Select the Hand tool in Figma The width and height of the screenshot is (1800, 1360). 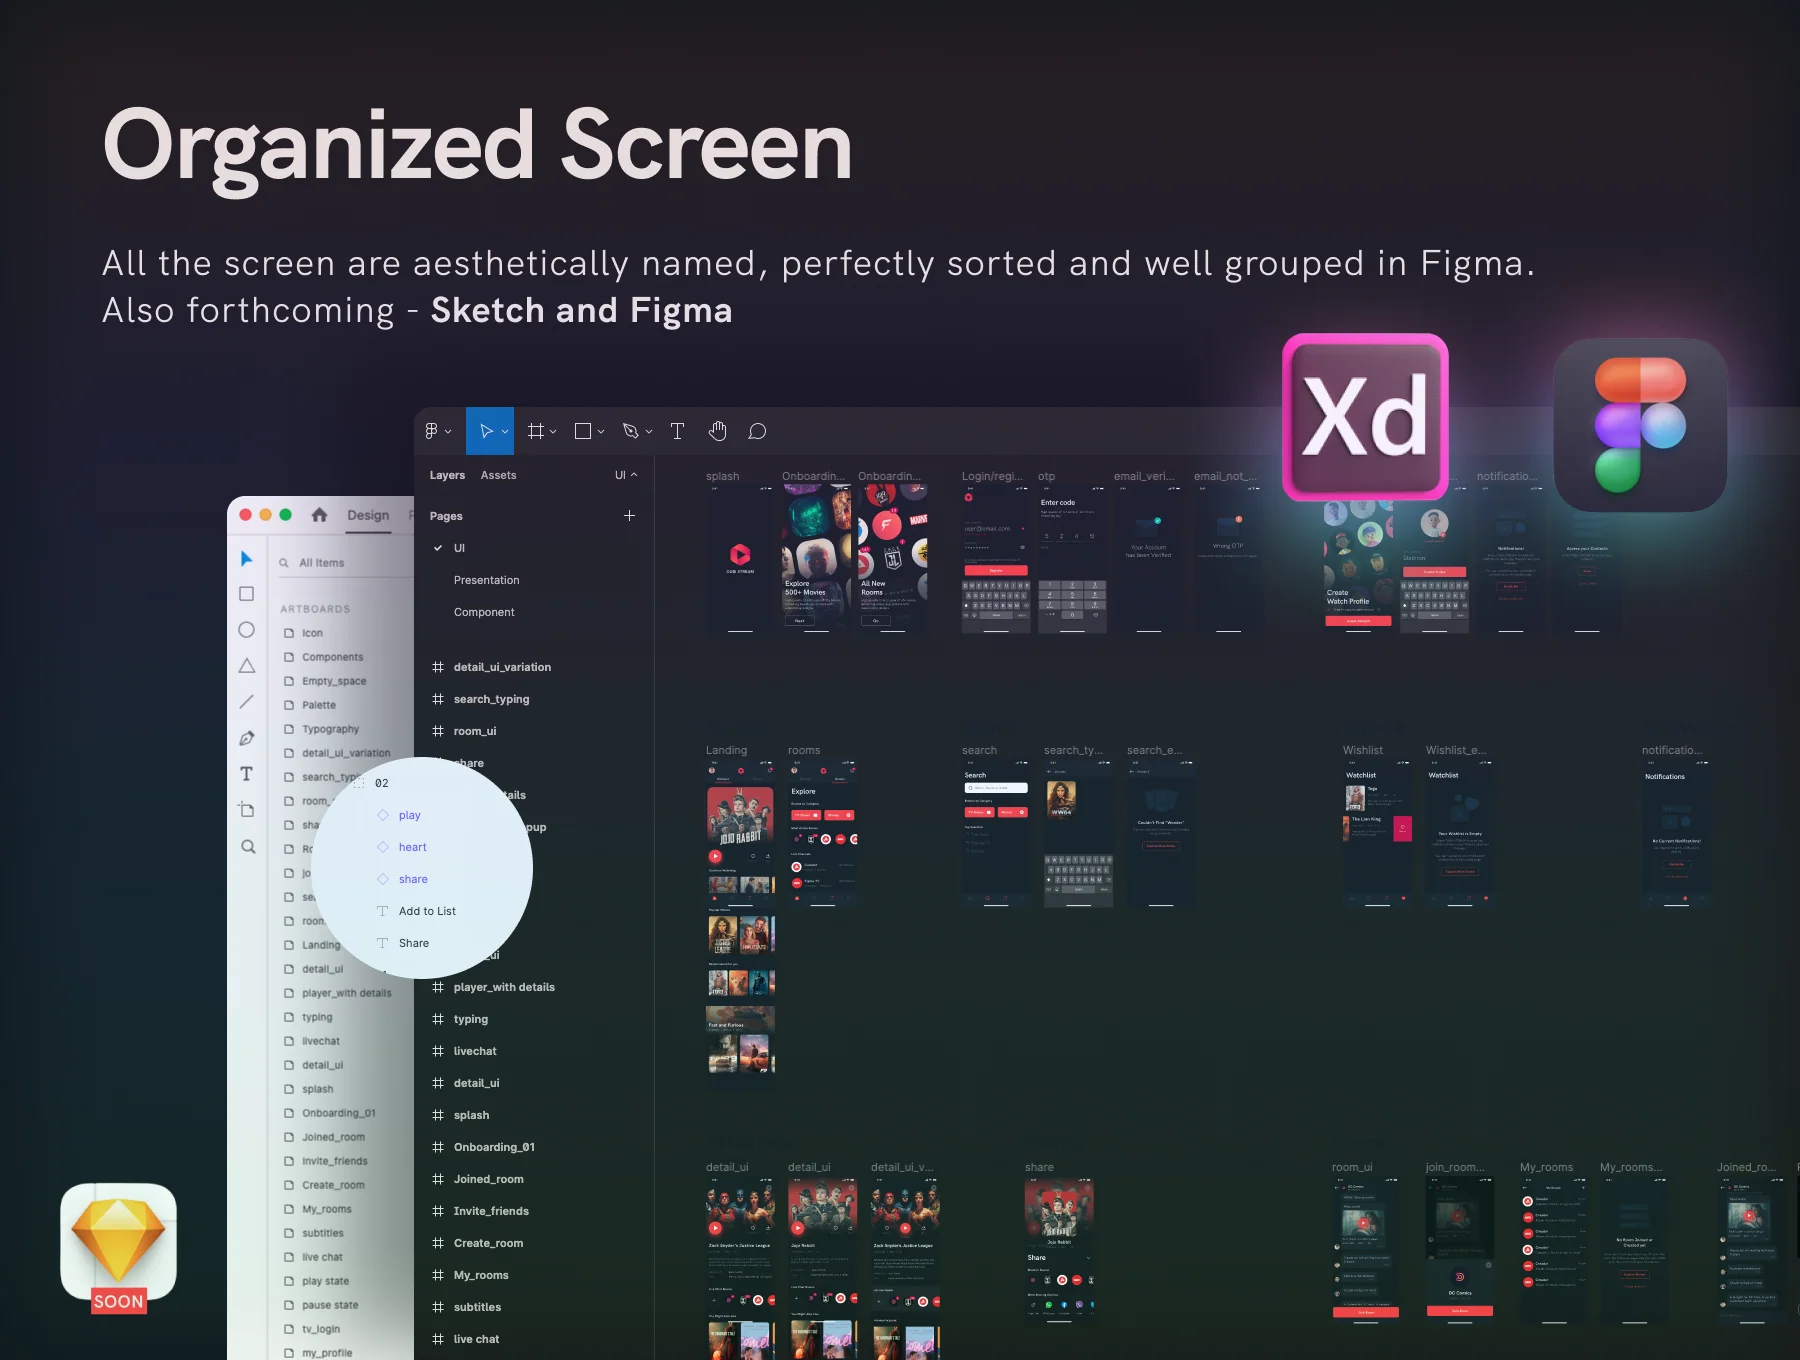(x=717, y=431)
